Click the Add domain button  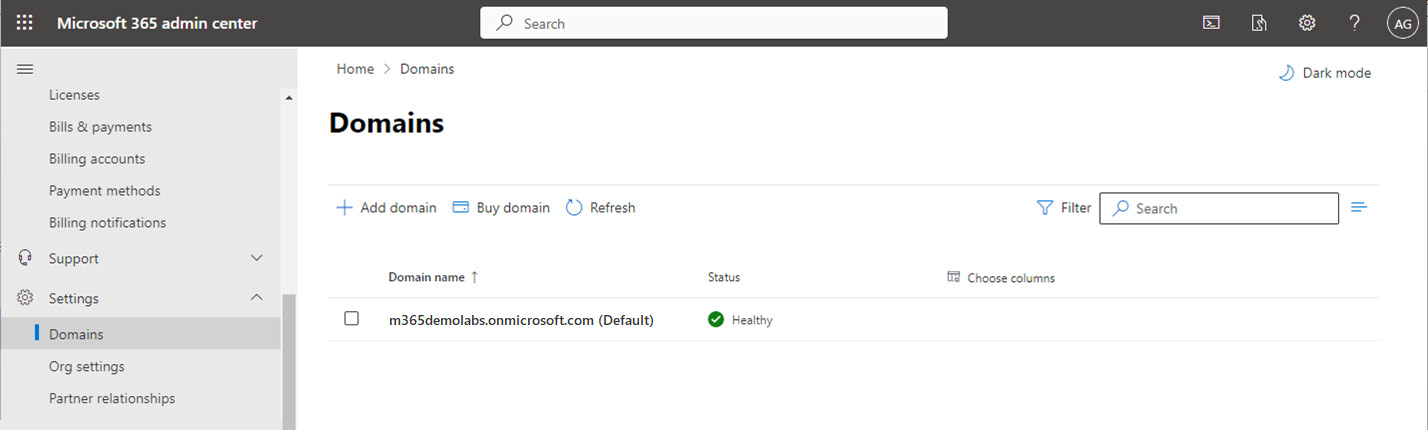[386, 208]
